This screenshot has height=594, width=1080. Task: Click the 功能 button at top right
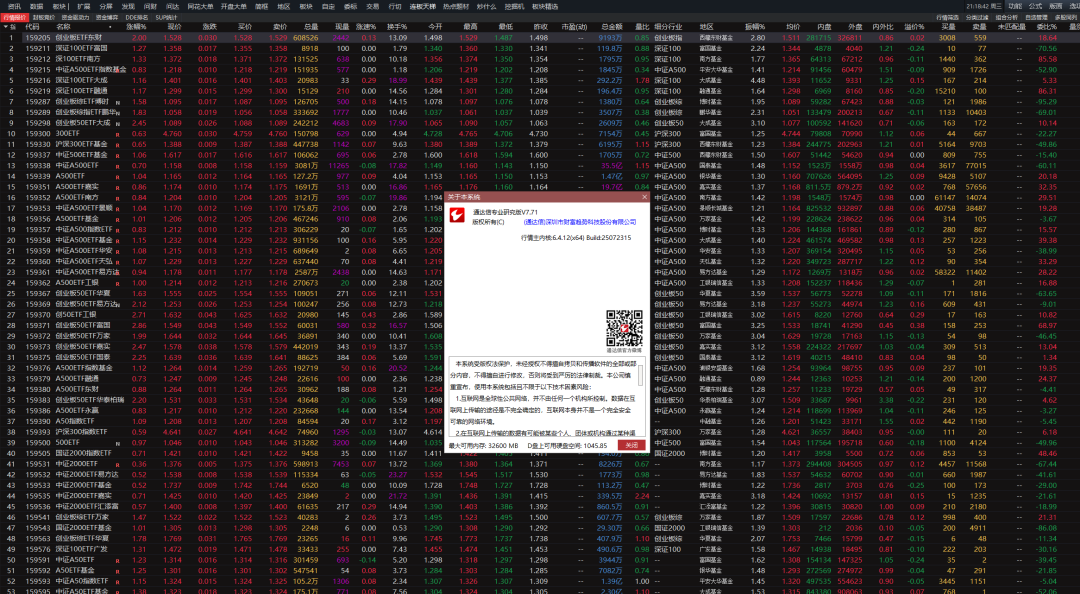click(1015, 6)
